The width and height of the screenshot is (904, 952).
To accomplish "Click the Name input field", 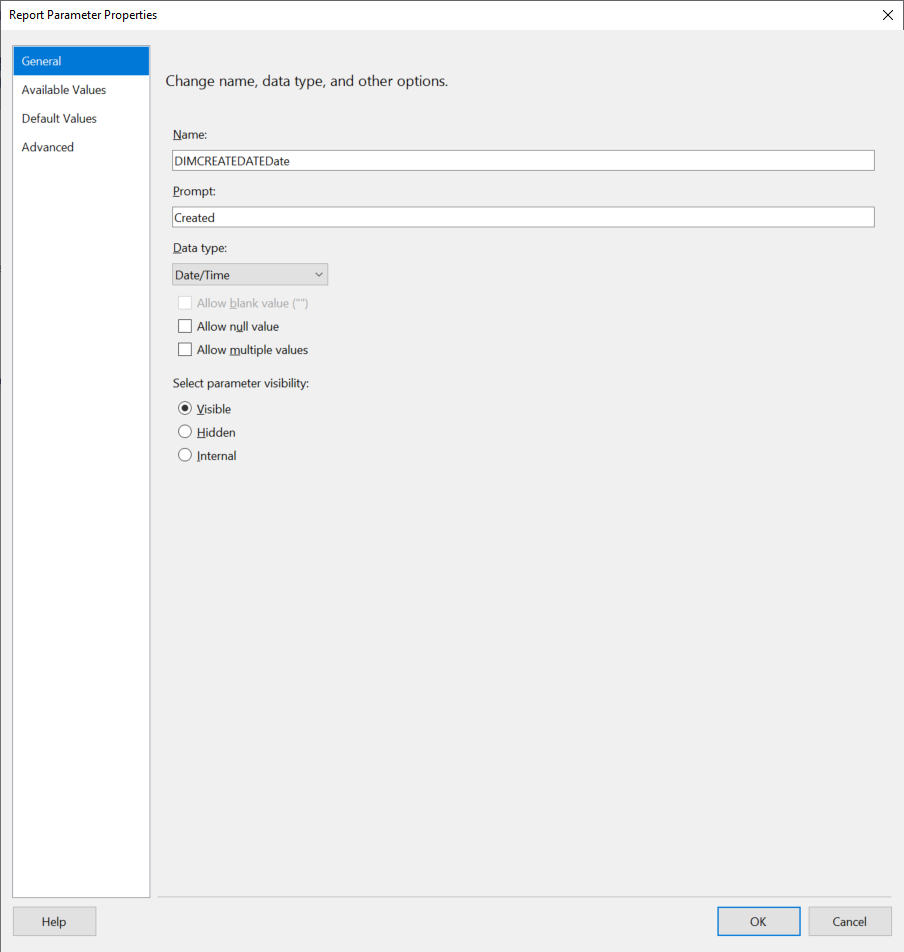I will click(523, 160).
